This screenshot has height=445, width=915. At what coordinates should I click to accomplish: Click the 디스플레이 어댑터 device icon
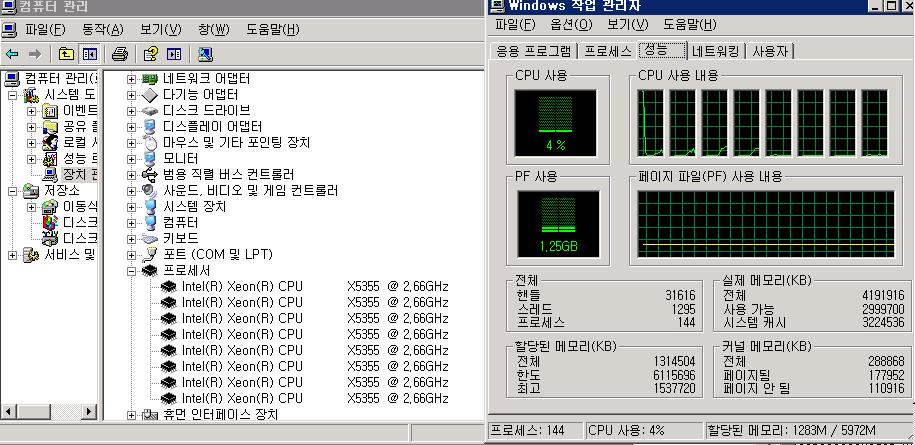[150, 127]
